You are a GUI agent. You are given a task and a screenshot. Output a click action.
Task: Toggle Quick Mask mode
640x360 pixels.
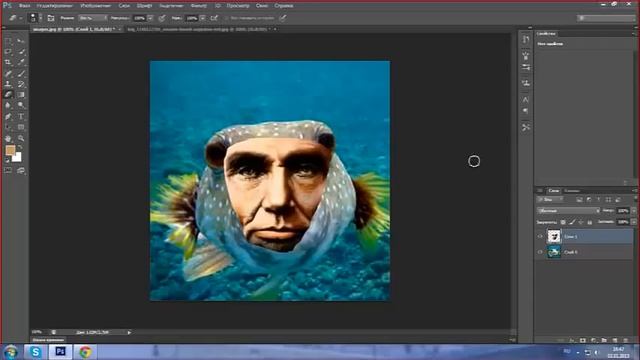tap(8, 171)
